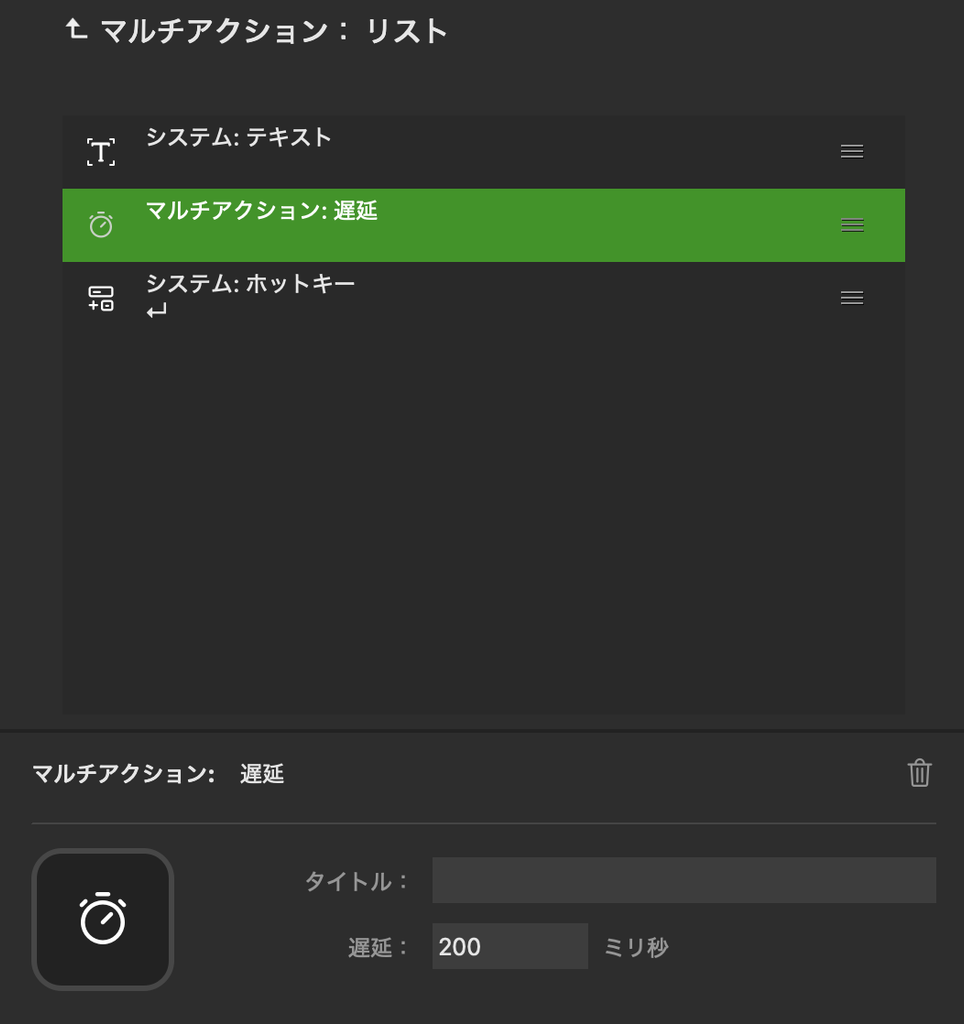Screen dimensions: 964x1024
Task: Focus the タイトル text field
Action: (x=684, y=880)
